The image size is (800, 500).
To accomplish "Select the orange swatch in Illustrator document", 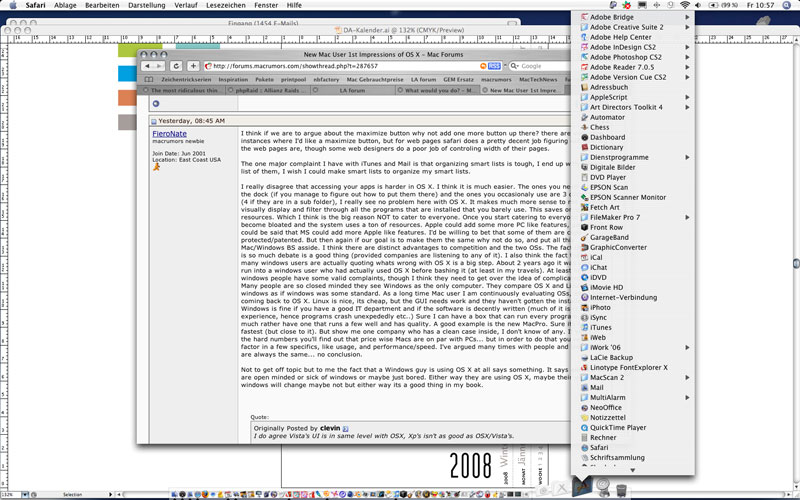I will [x=128, y=97].
